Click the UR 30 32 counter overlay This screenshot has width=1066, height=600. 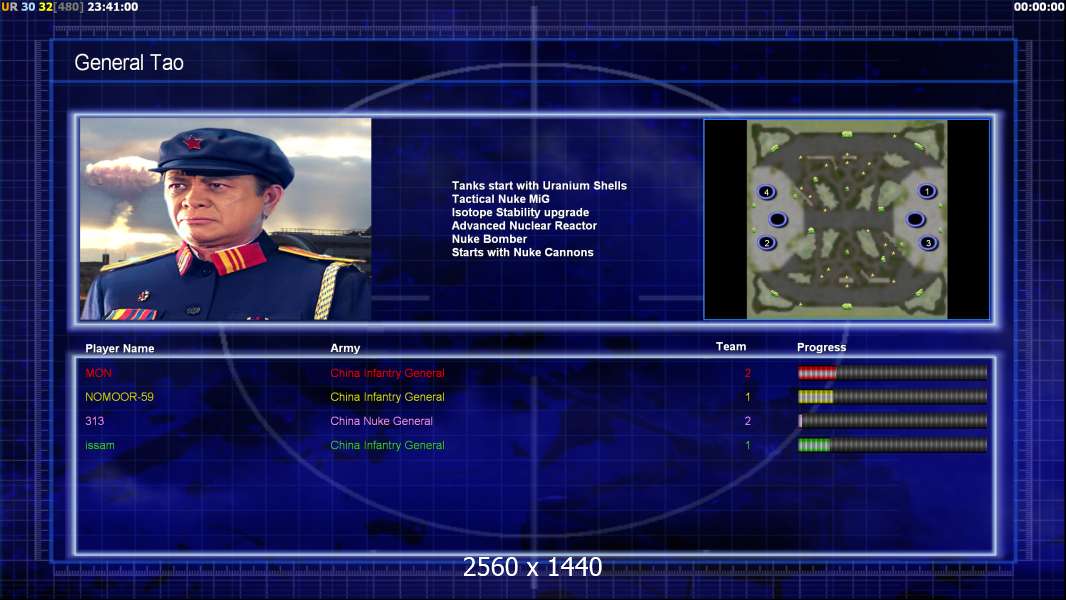[27, 7]
